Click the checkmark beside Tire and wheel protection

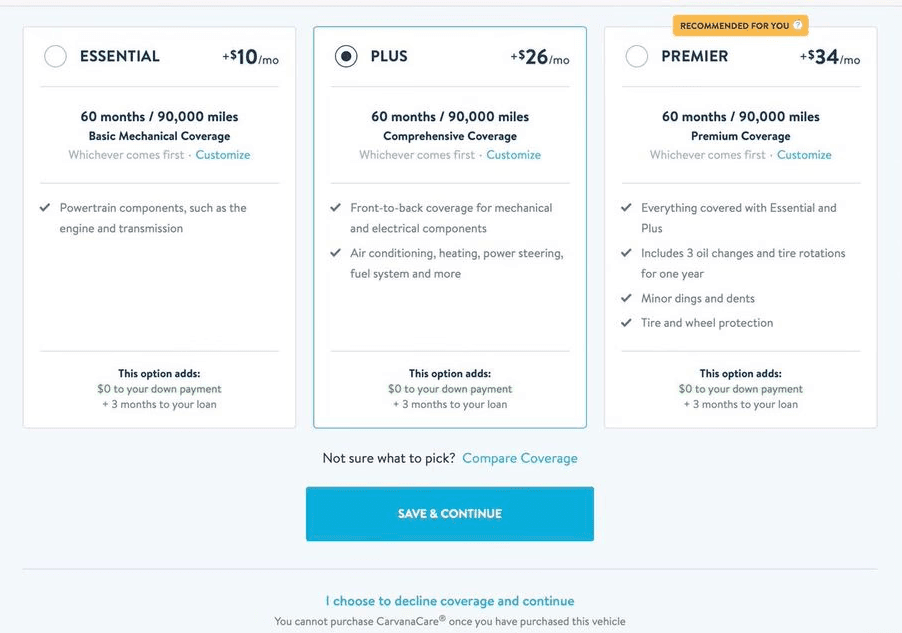(x=626, y=323)
